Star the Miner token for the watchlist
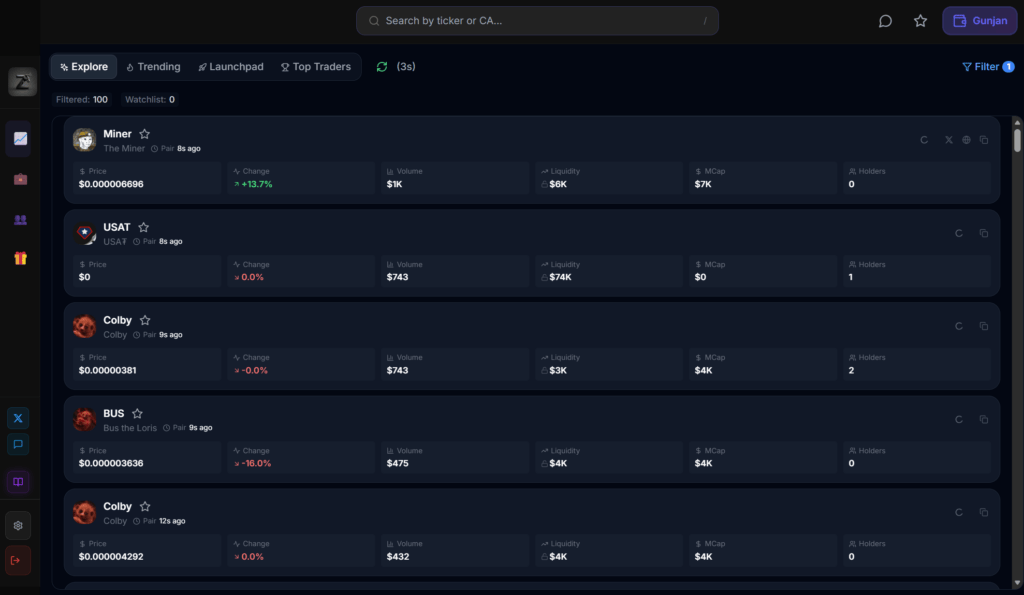The height and width of the screenshot is (595, 1024). tap(145, 134)
